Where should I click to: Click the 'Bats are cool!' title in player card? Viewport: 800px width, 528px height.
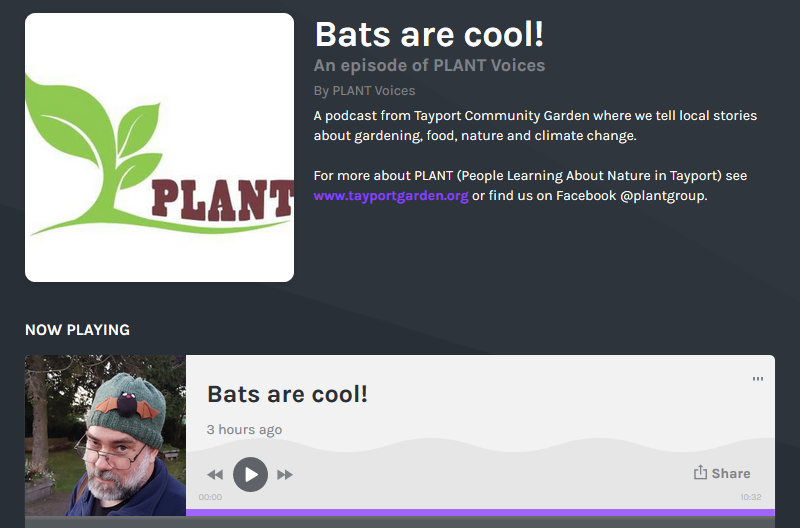287,394
